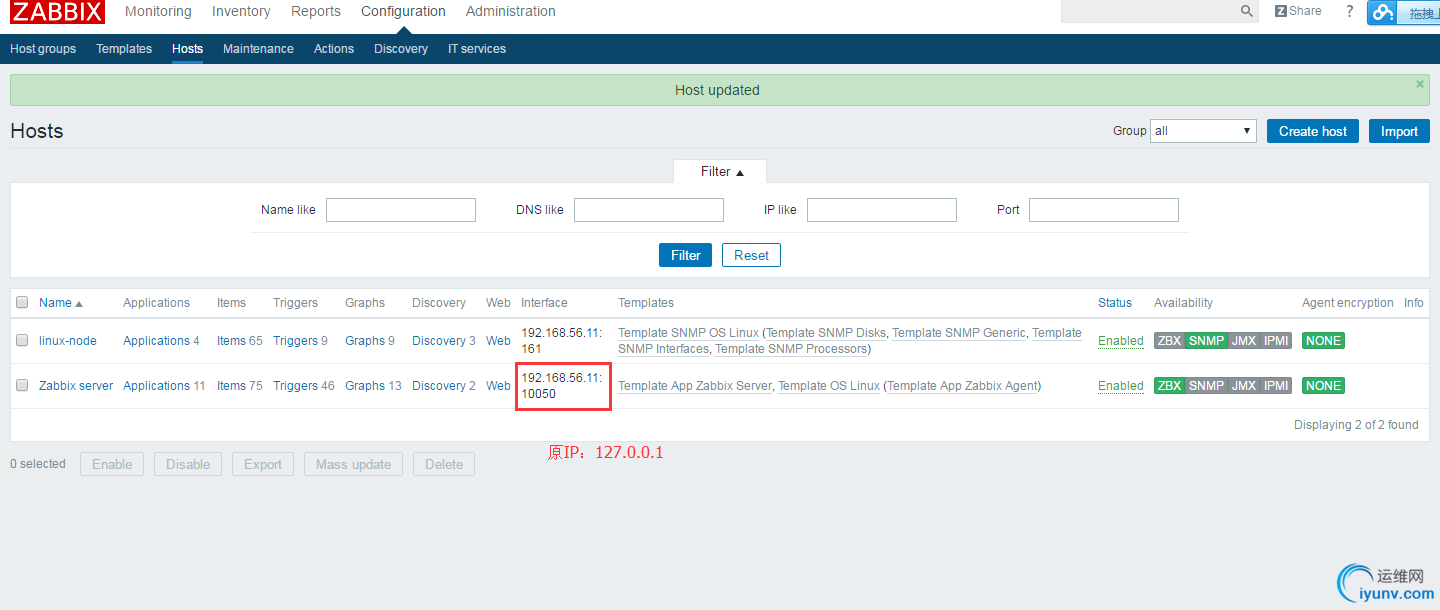The image size is (1440, 610).
Task: Click the Import button
Action: click(x=1399, y=131)
